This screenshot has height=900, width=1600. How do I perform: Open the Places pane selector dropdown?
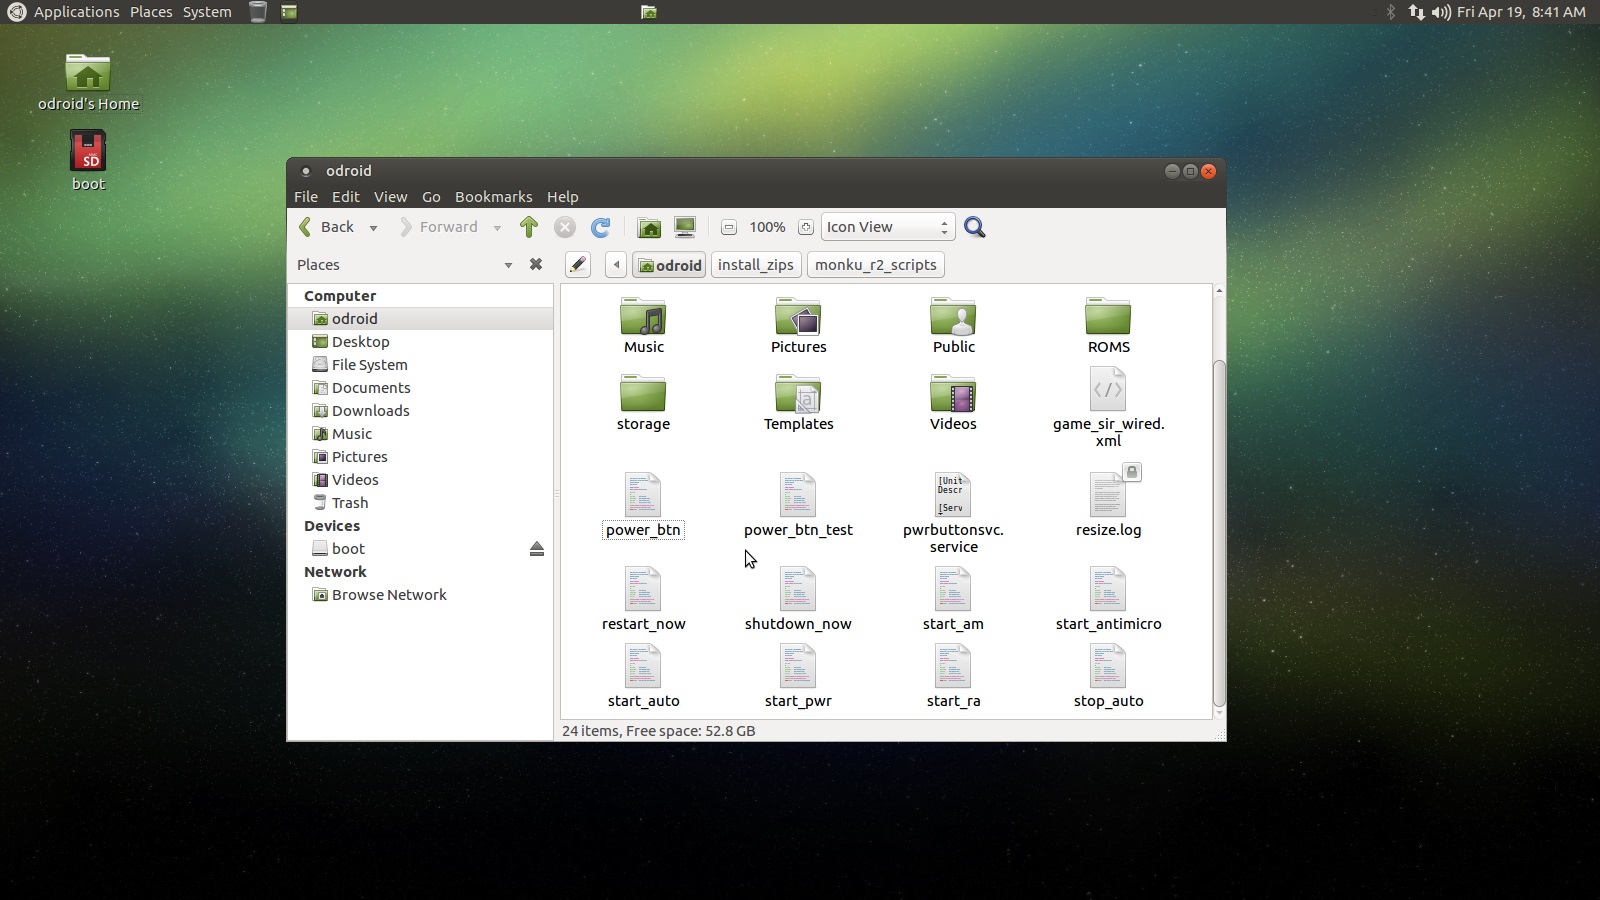(509, 264)
